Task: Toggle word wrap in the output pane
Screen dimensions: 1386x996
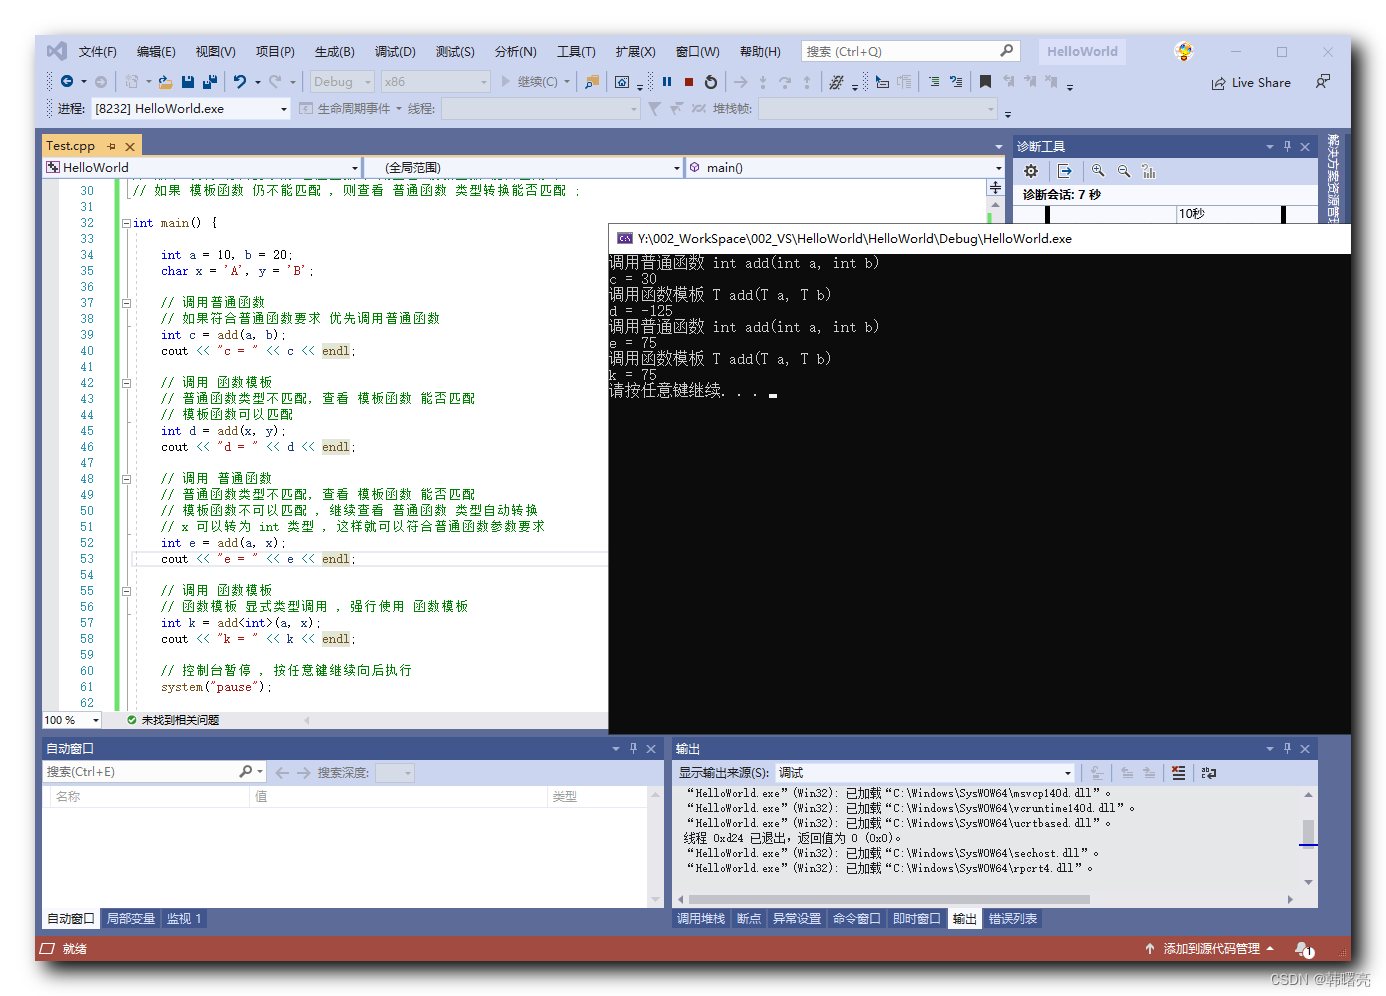Action: click(x=1209, y=773)
